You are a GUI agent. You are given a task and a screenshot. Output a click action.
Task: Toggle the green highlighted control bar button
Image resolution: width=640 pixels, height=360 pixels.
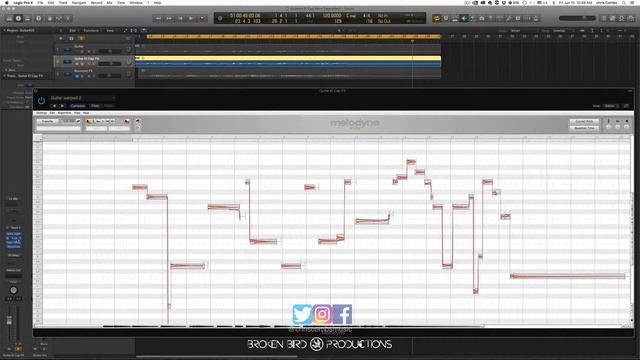point(464,18)
